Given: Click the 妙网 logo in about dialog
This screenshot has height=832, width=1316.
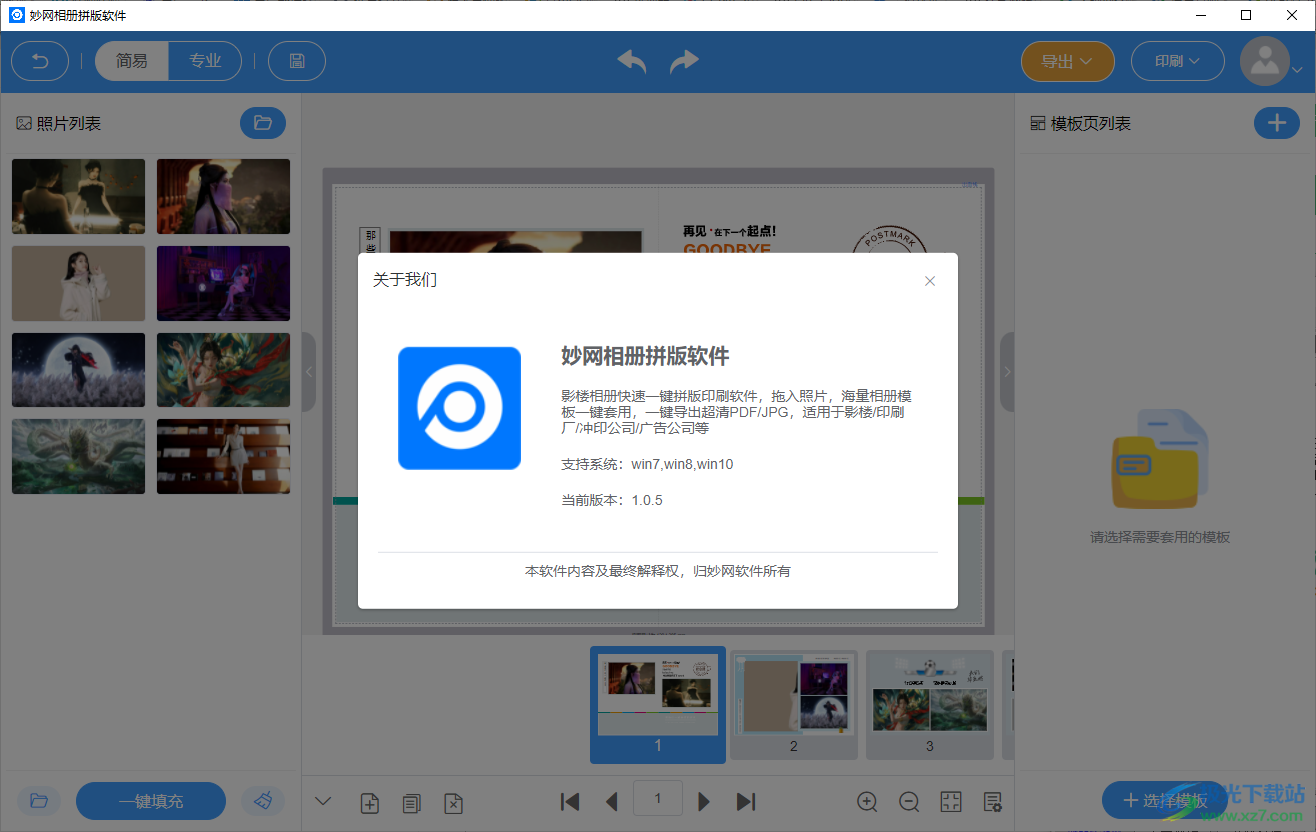Looking at the screenshot, I should click(x=459, y=408).
